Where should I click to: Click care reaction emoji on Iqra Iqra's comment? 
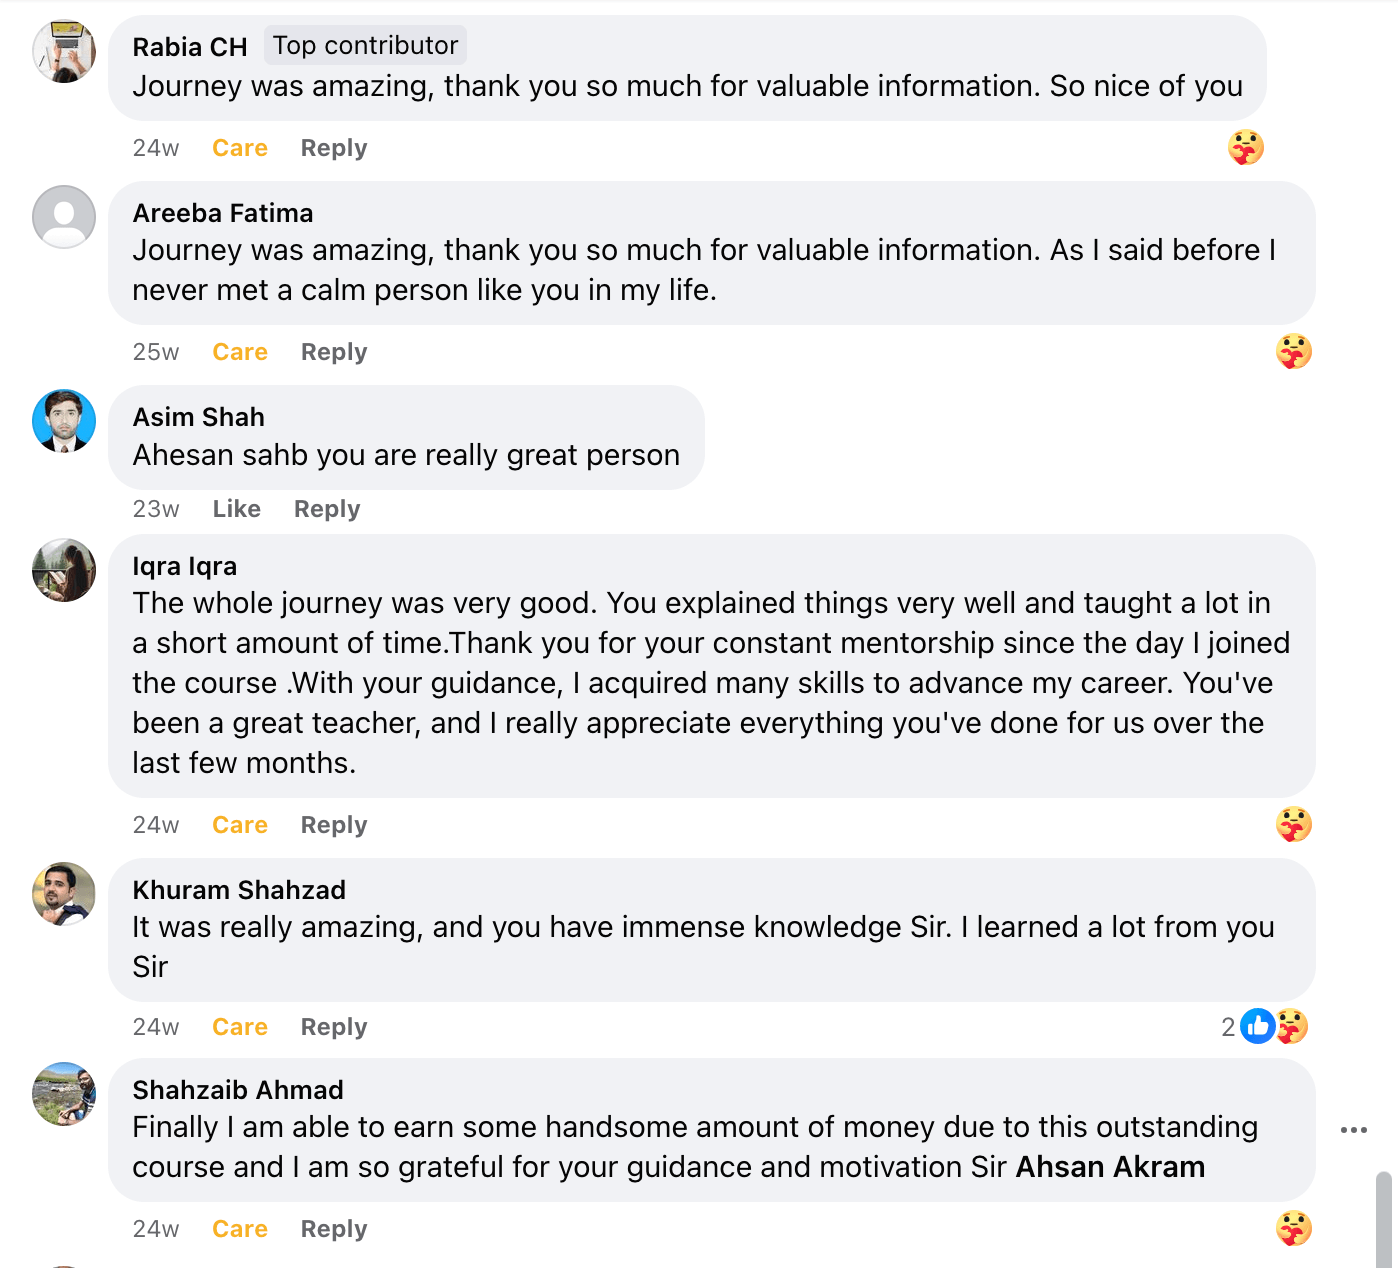(1293, 824)
